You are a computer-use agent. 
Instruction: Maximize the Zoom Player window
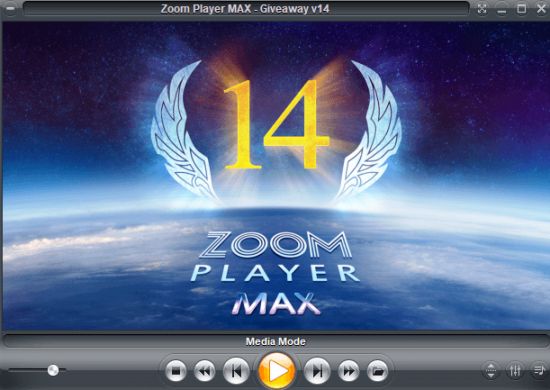click(522, 9)
